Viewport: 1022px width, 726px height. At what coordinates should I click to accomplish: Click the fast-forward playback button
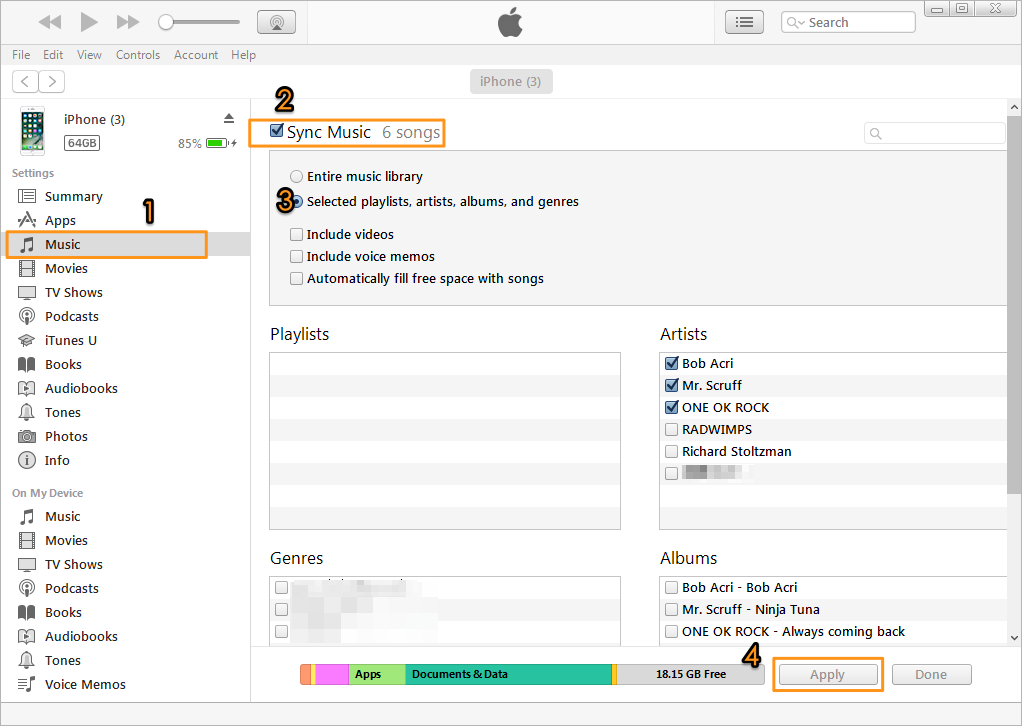128,22
